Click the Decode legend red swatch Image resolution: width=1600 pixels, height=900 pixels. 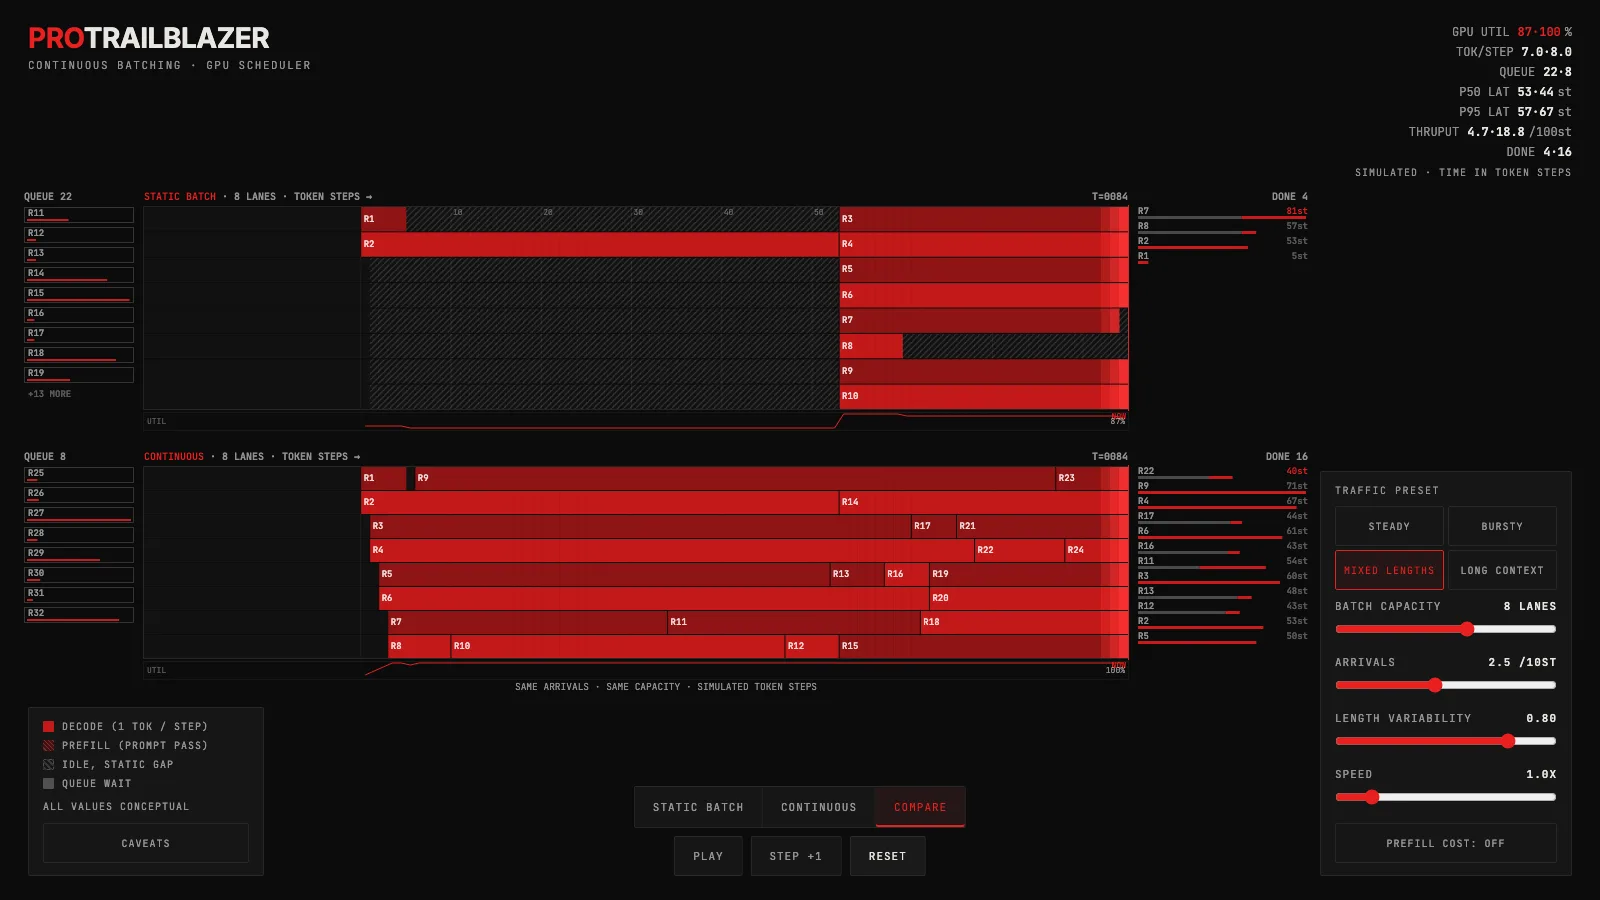[x=48, y=727]
